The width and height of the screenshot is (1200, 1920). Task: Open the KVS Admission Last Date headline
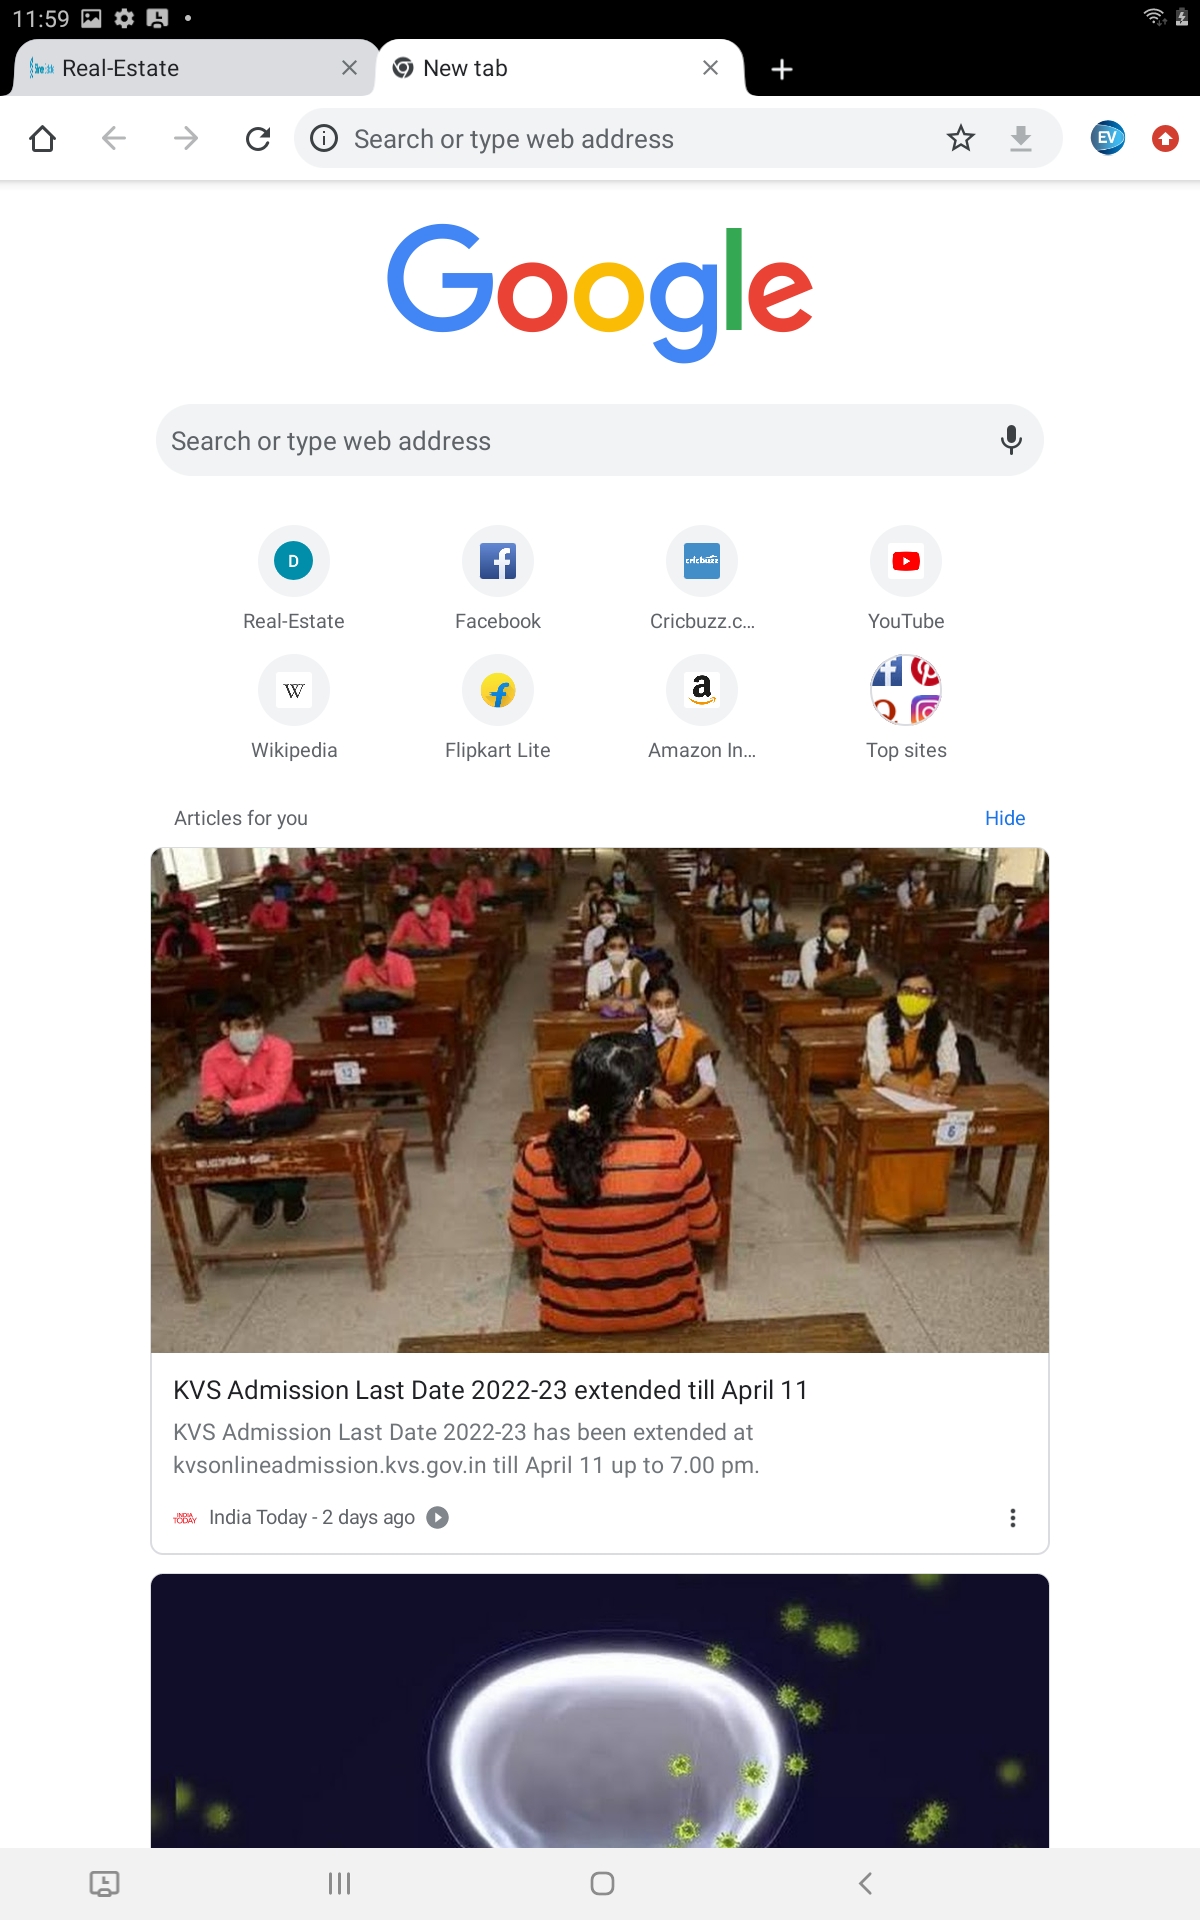(x=490, y=1390)
